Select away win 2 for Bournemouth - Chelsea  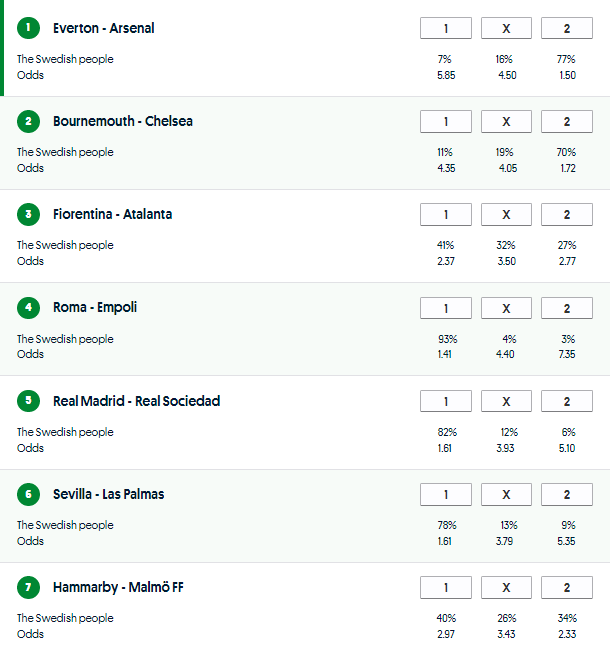pos(566,121)
